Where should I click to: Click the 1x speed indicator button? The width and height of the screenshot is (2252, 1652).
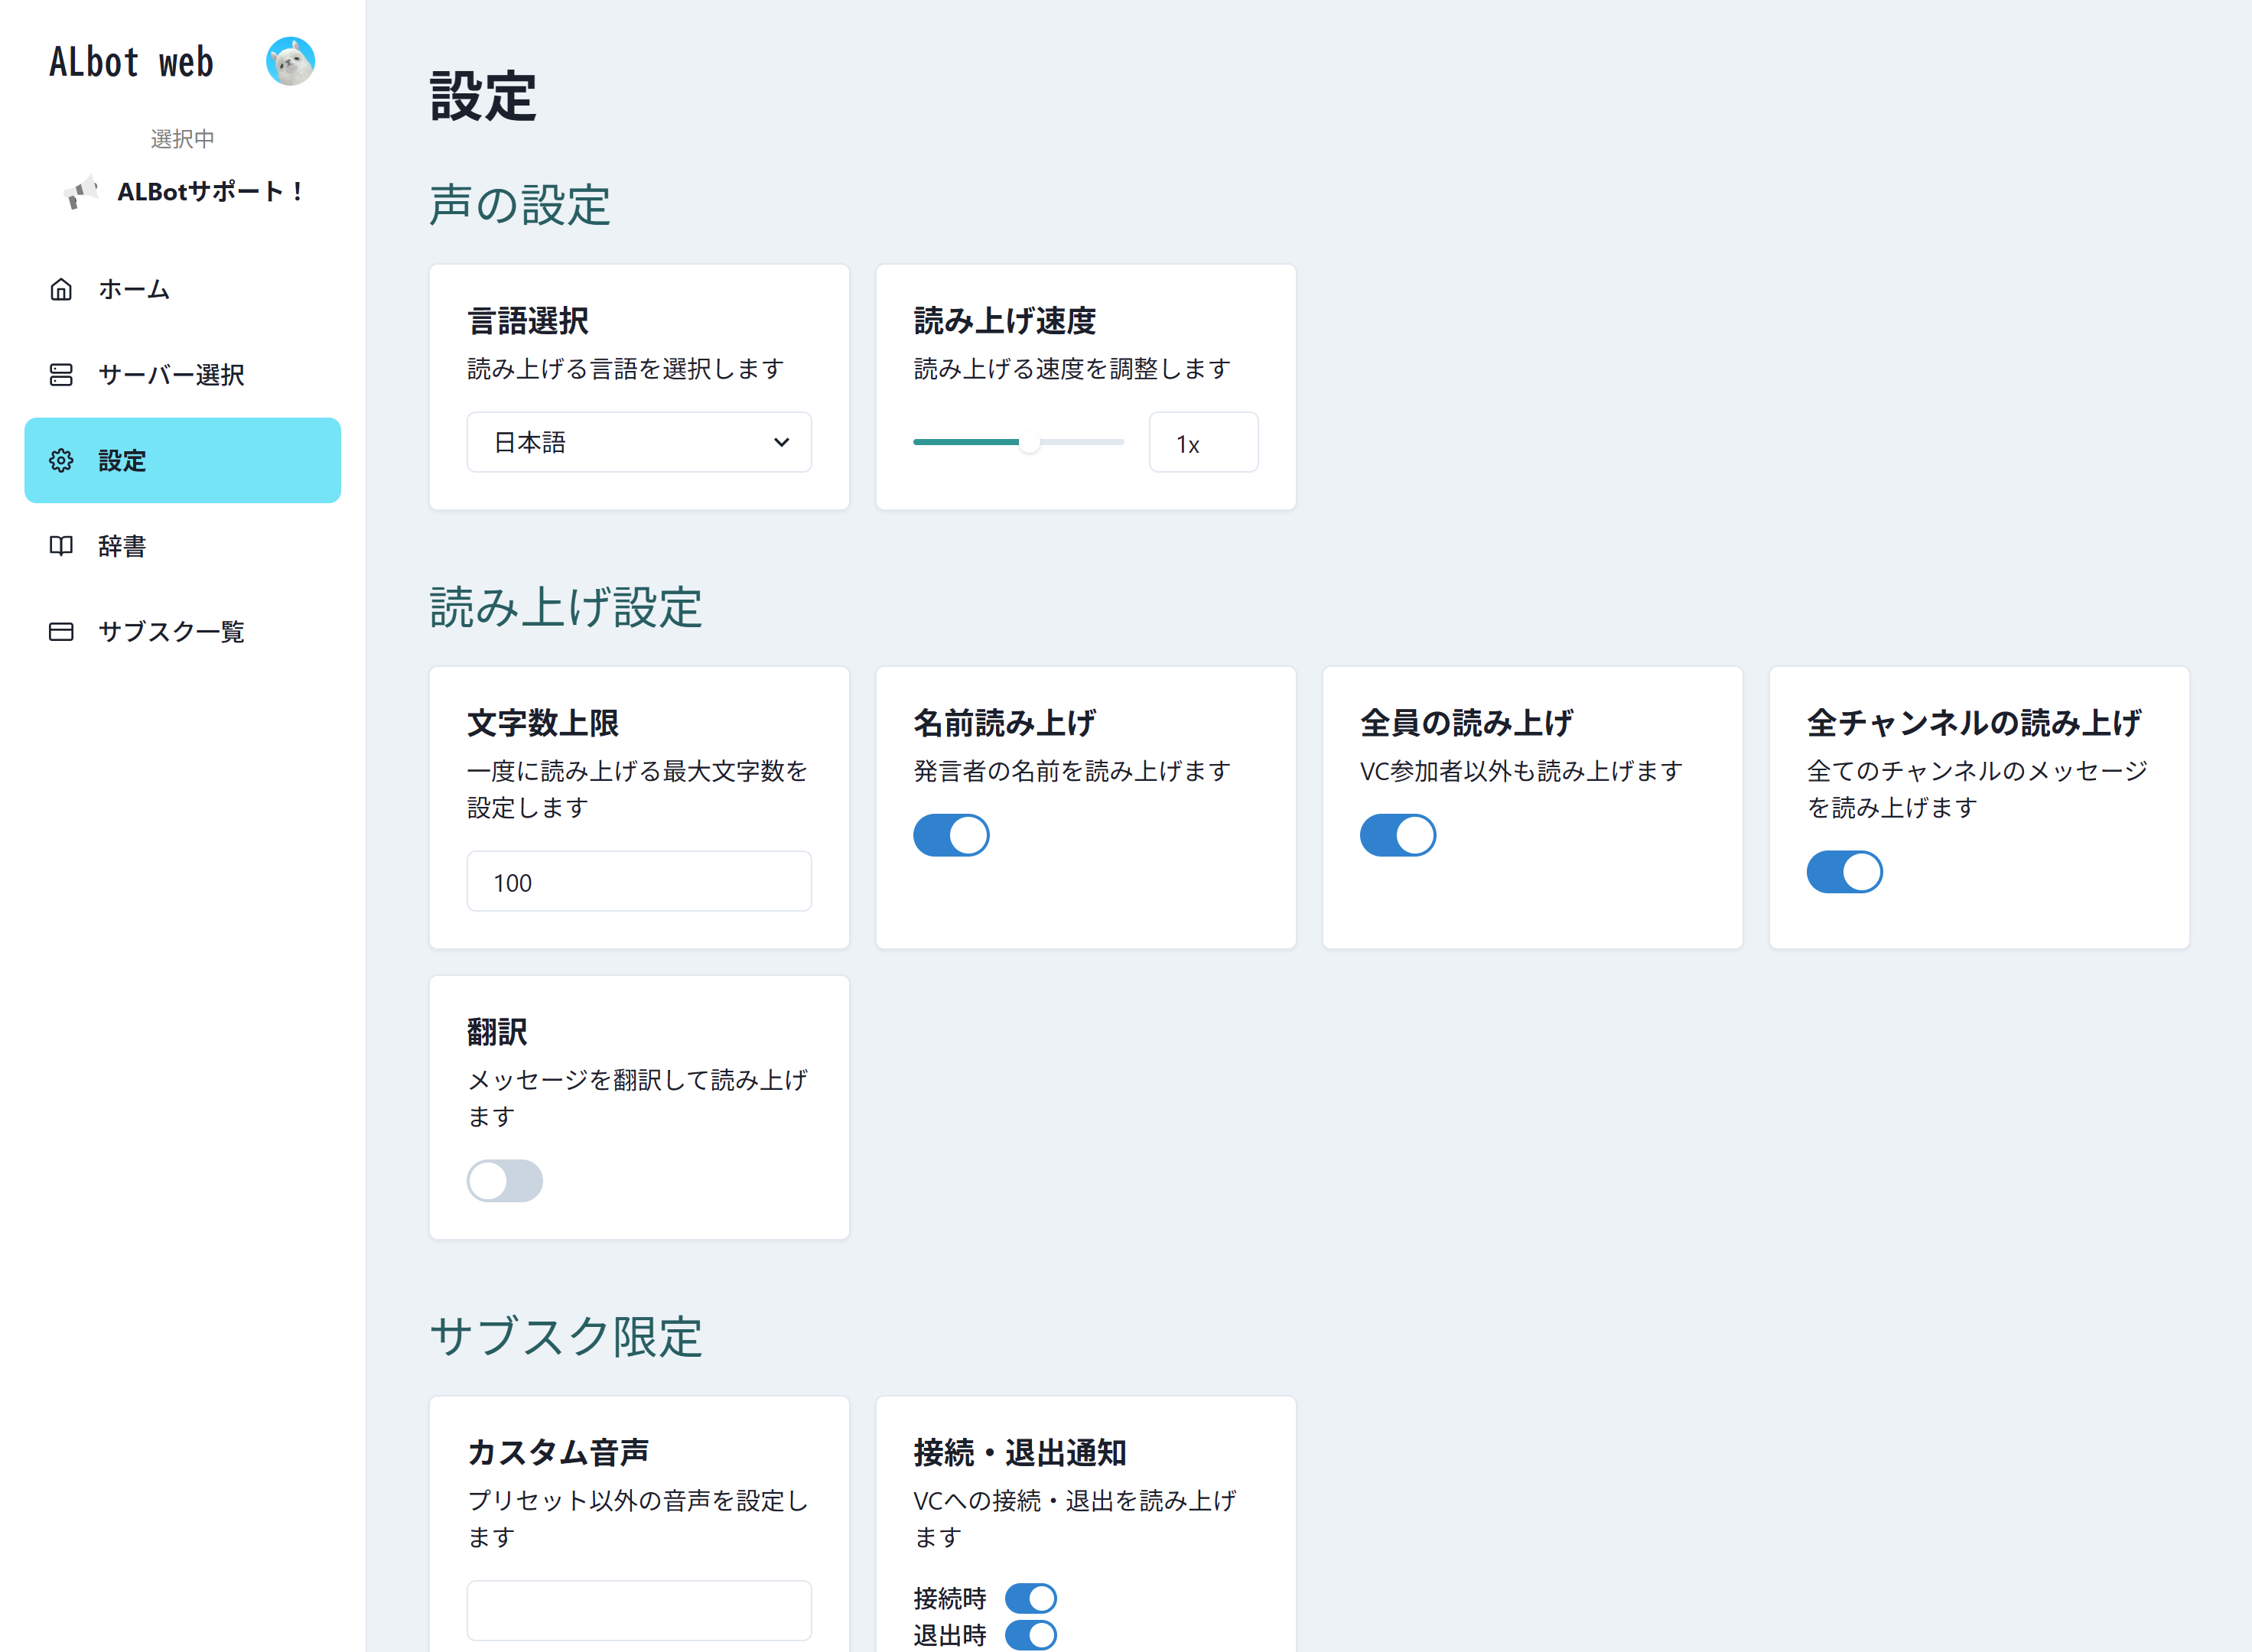pos(1203,441)
